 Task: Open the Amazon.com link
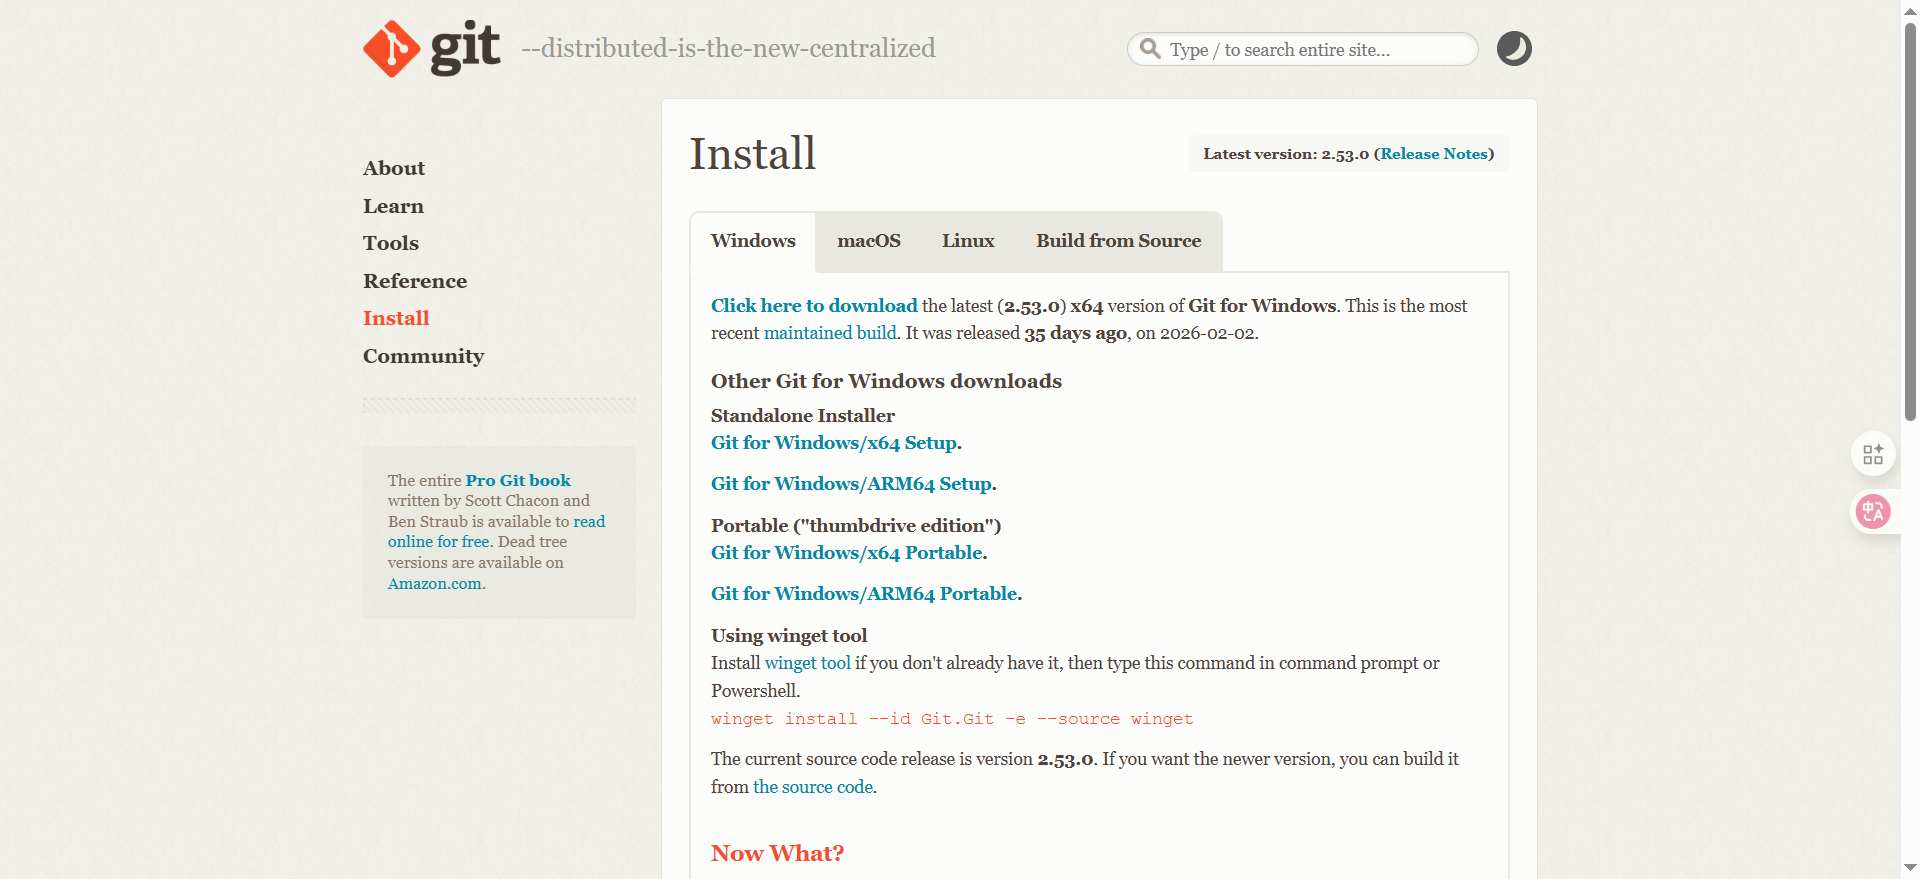435,584
